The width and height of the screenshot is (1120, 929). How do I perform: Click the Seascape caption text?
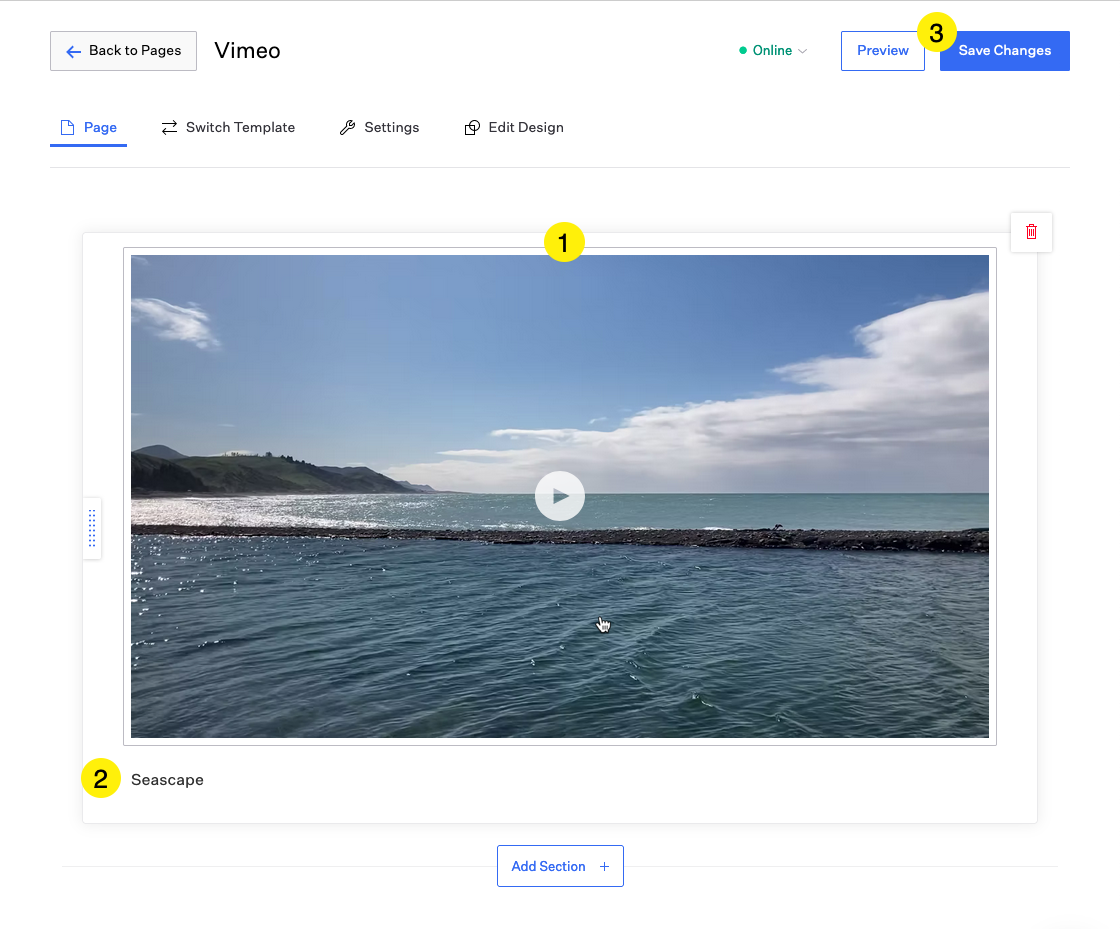click(x=167, y=780)
